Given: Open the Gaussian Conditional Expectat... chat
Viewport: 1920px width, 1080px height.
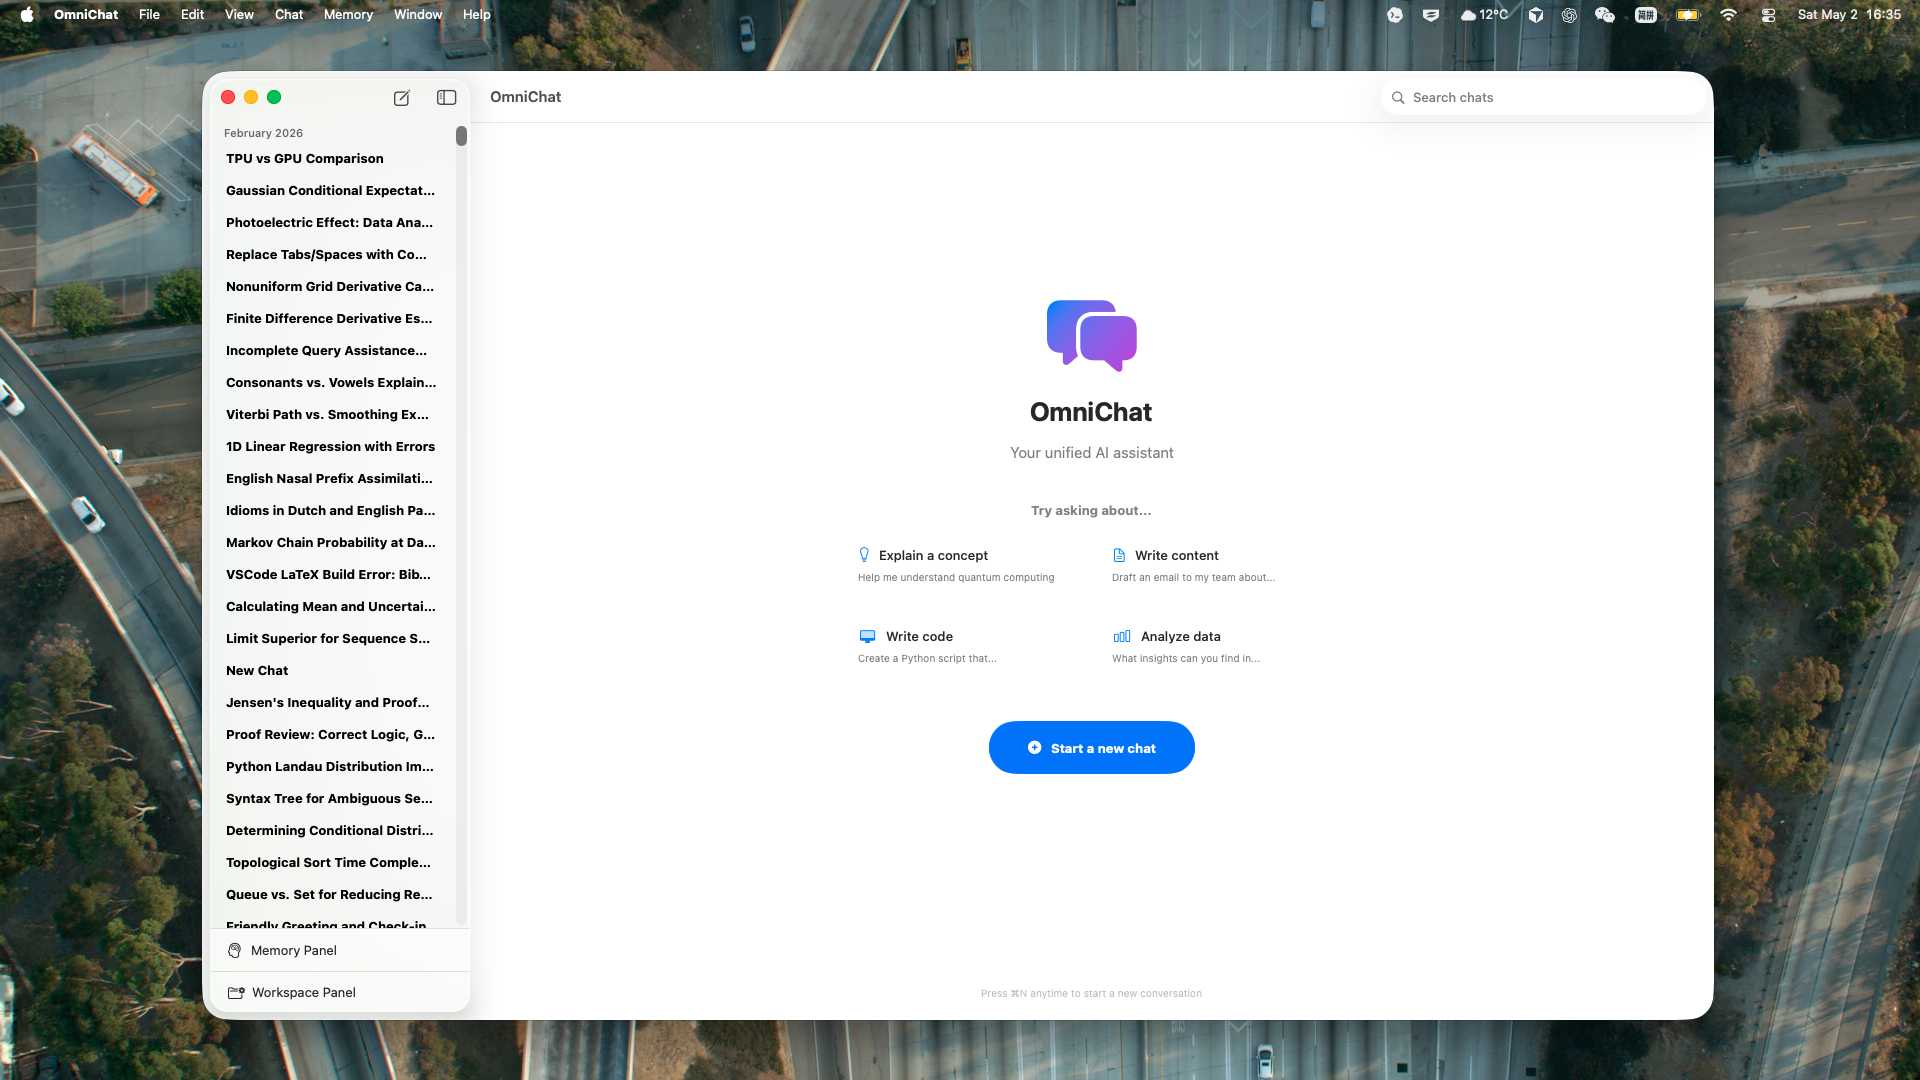Looking at the screenshot, I should pos(334,191).
